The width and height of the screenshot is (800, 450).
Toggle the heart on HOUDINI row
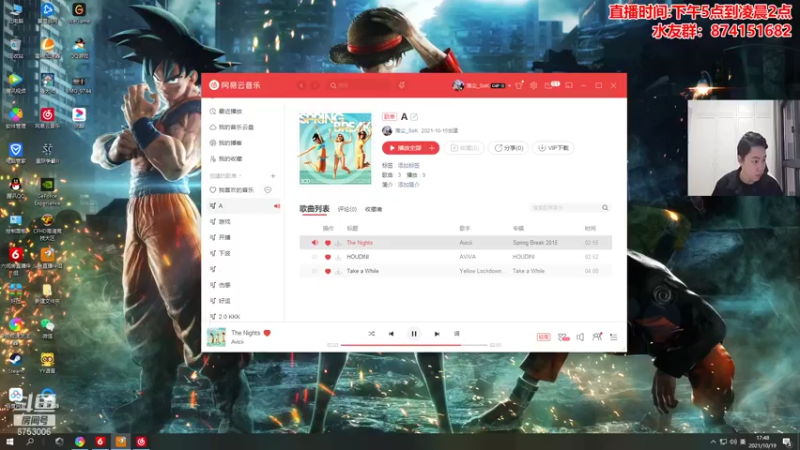coord(328,257)
